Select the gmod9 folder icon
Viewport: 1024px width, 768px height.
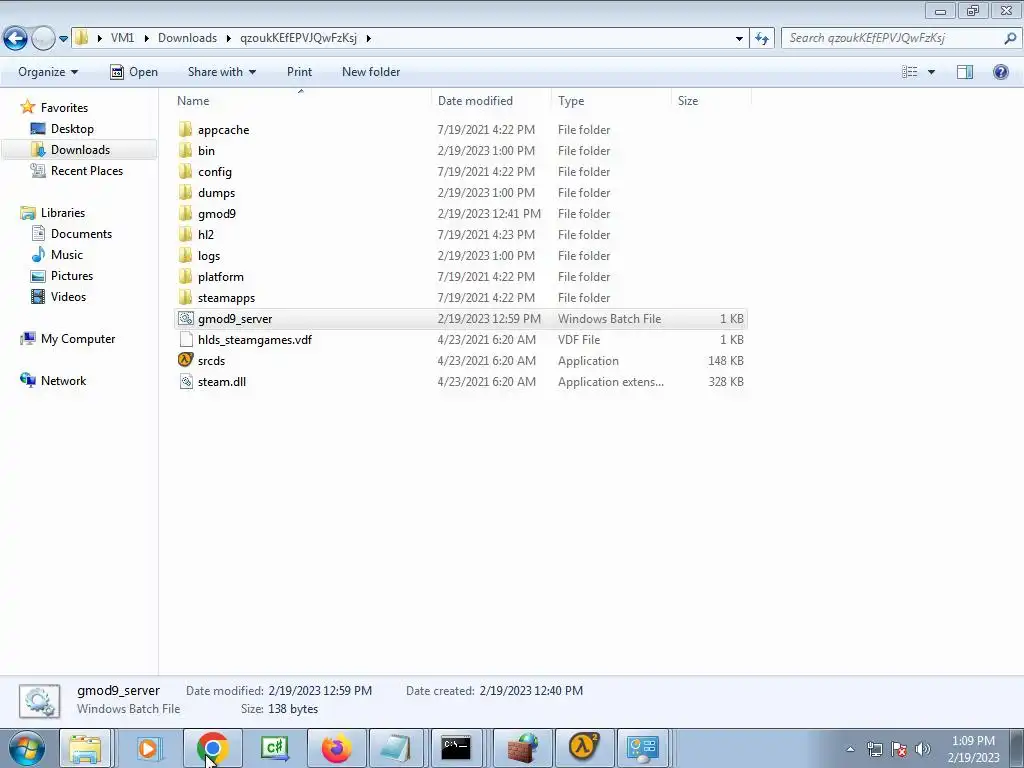pyautogui.click(x=185, y=214)
